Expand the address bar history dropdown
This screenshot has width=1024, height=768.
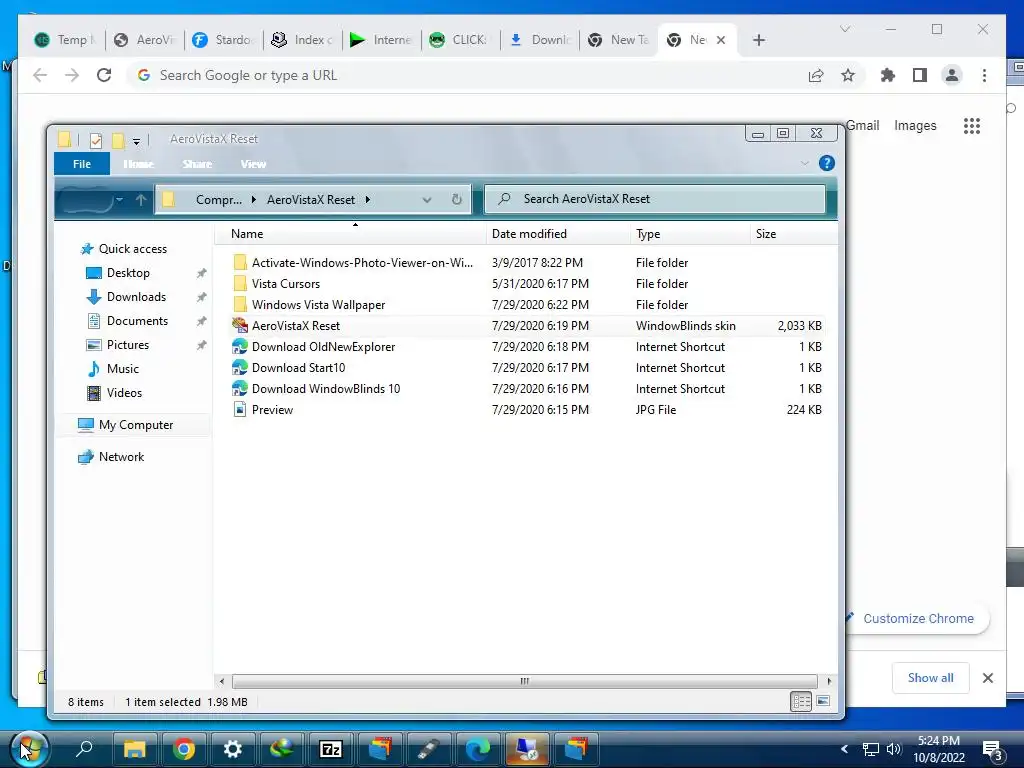point(427,200)
